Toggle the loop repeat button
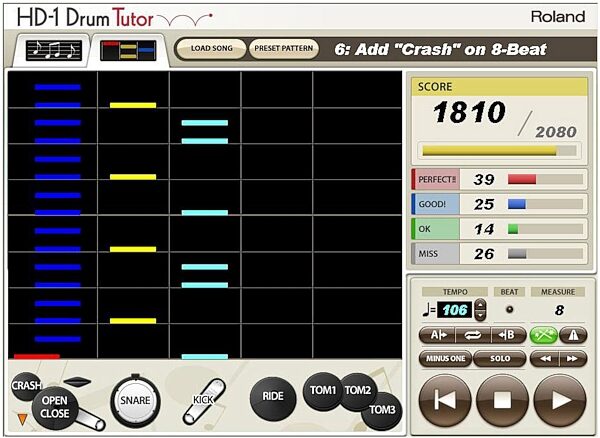The image size is (600, 438). coord(473,335)
